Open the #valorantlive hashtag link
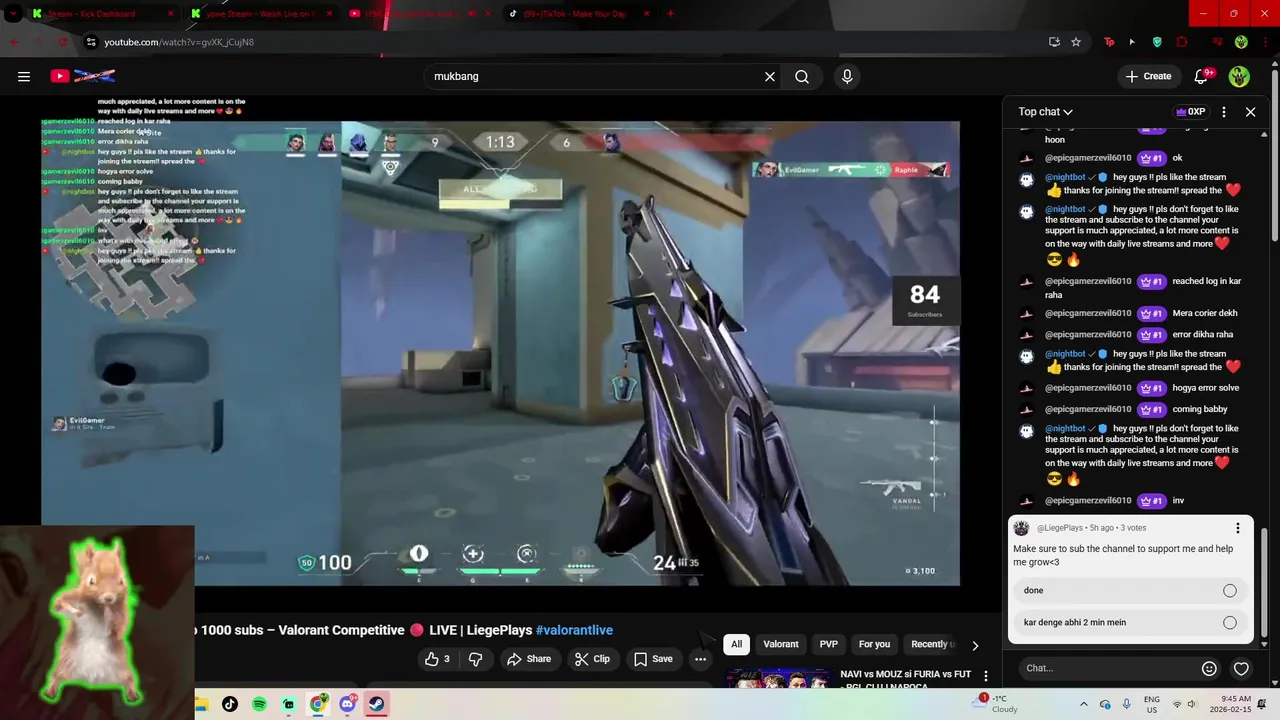 point(574,630)
